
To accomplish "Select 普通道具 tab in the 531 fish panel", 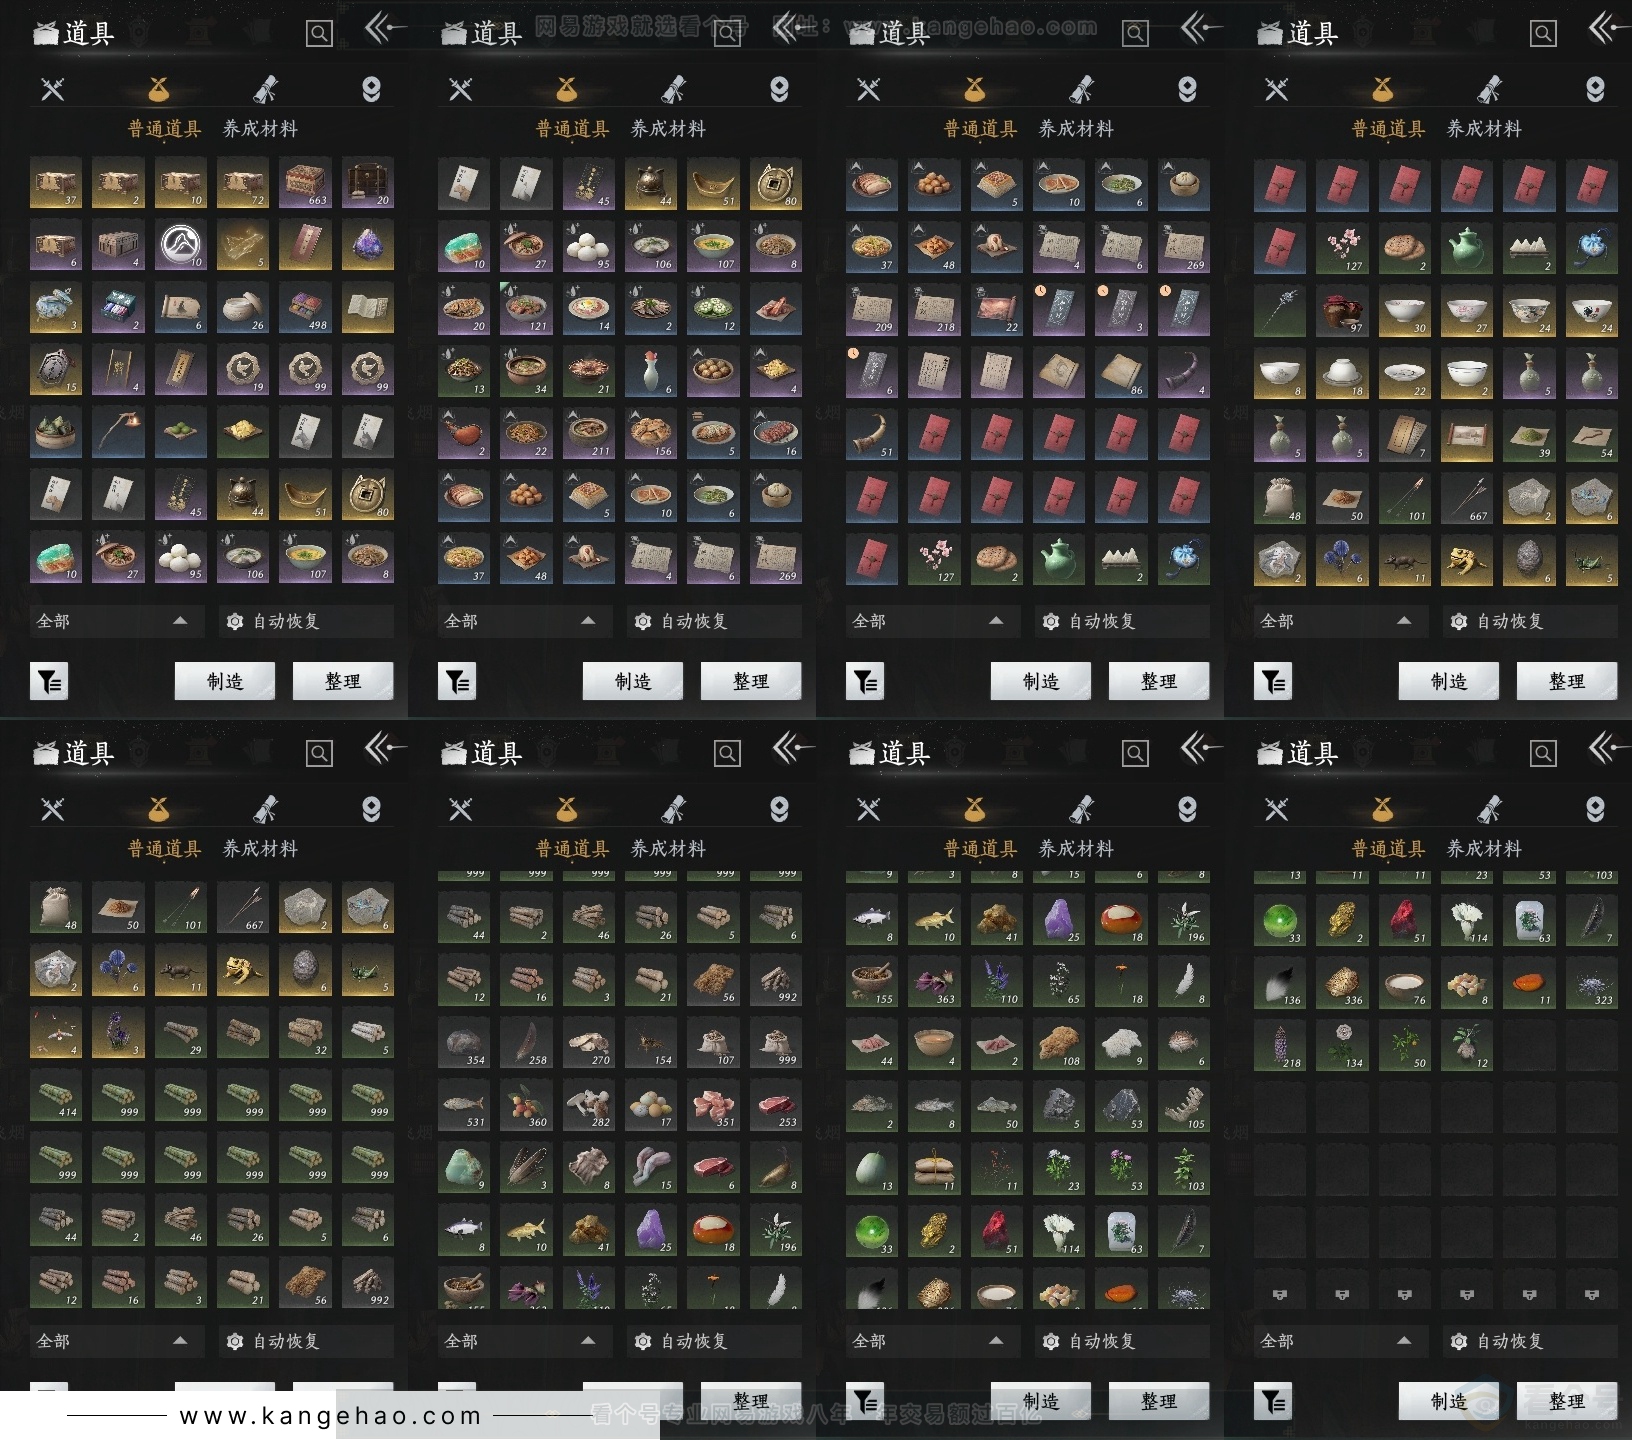I will (x=572, y=849).
